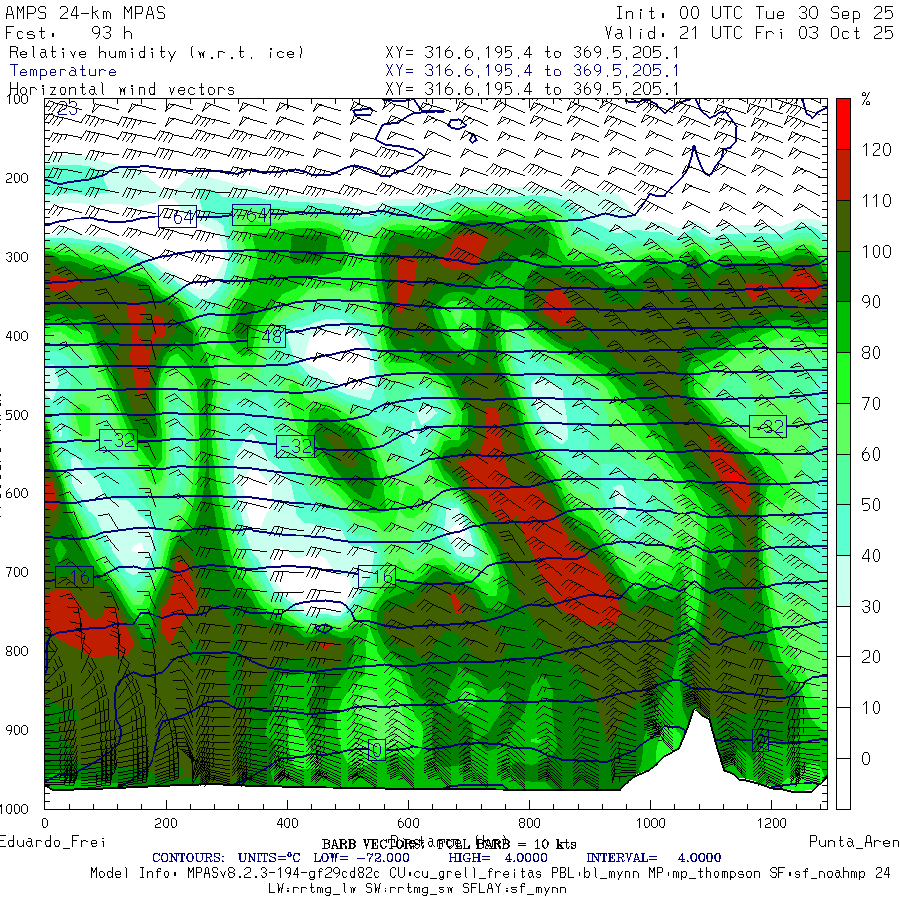Click the '400' pressure axis tick label
The image size is (900, 900).
[17, 336]
